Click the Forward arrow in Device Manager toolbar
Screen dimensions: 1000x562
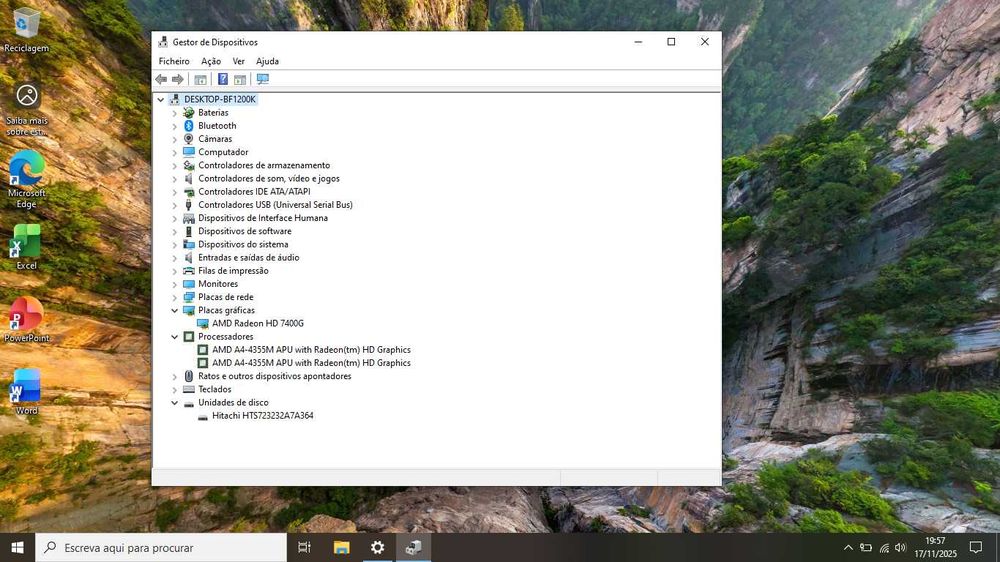[178, 79]
